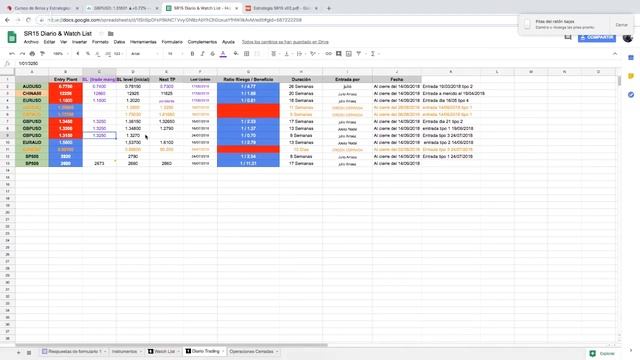Click Cerrar on the battery notification
The image size is (640, 360).
[x=621, y=25]
